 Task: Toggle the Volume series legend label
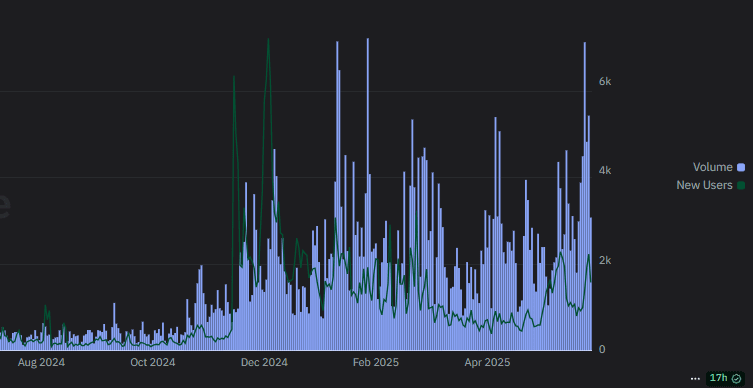[712, 167]
